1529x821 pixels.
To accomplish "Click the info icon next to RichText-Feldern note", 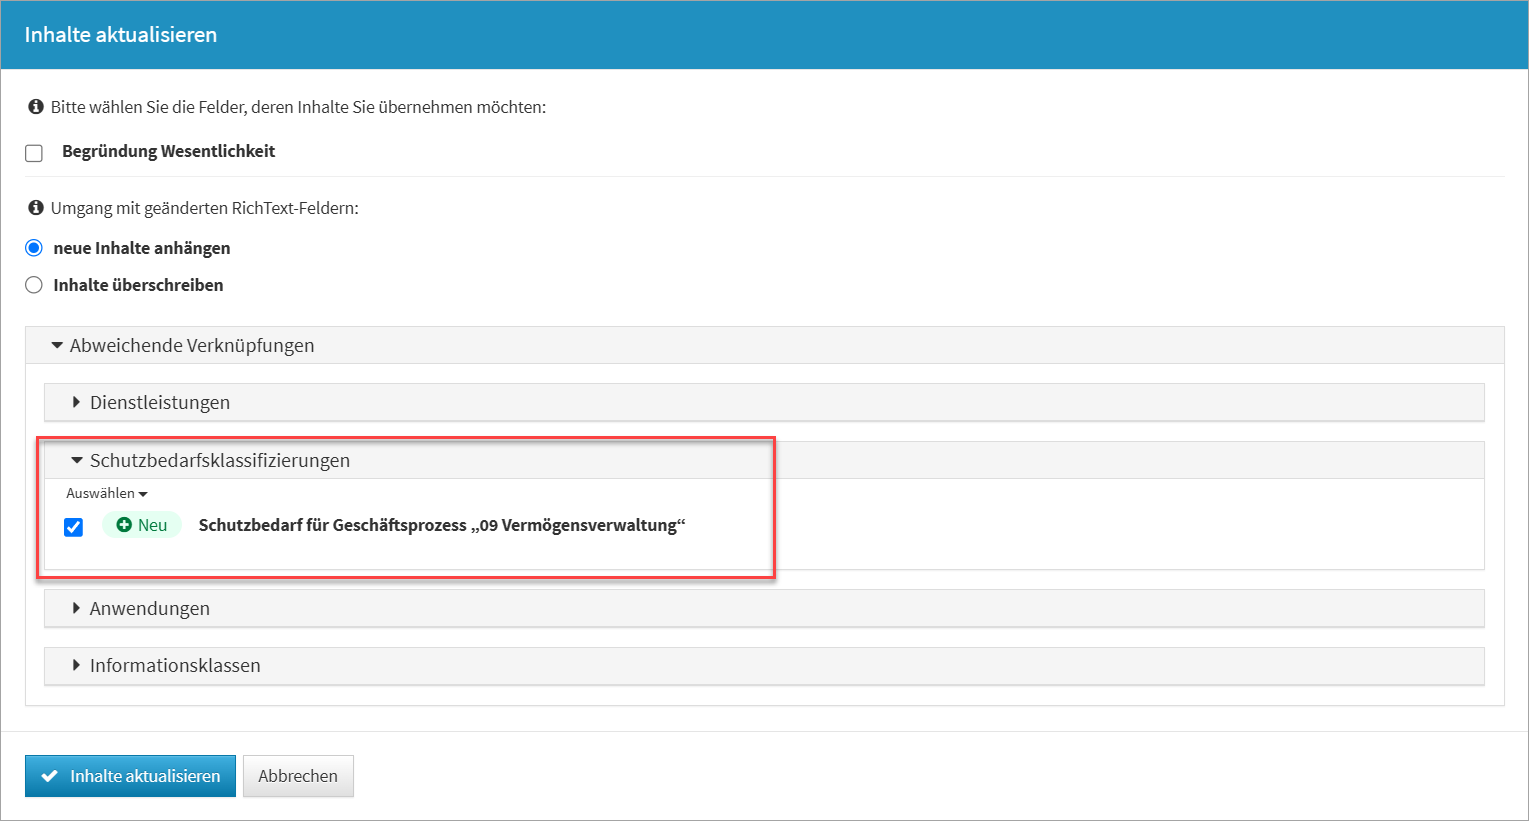I will coord(36,208).
